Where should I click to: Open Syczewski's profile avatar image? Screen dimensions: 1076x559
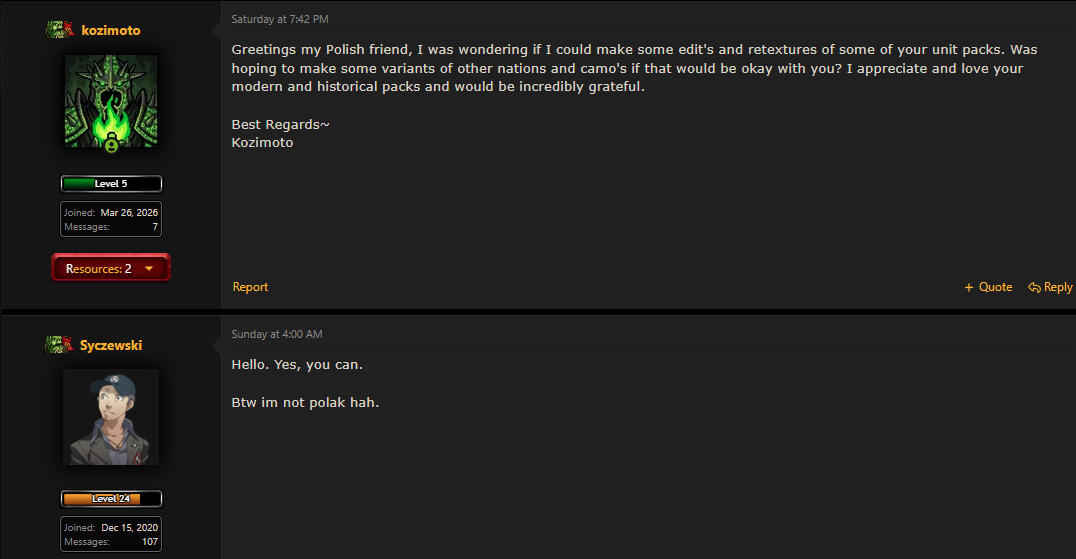[110, 417]
